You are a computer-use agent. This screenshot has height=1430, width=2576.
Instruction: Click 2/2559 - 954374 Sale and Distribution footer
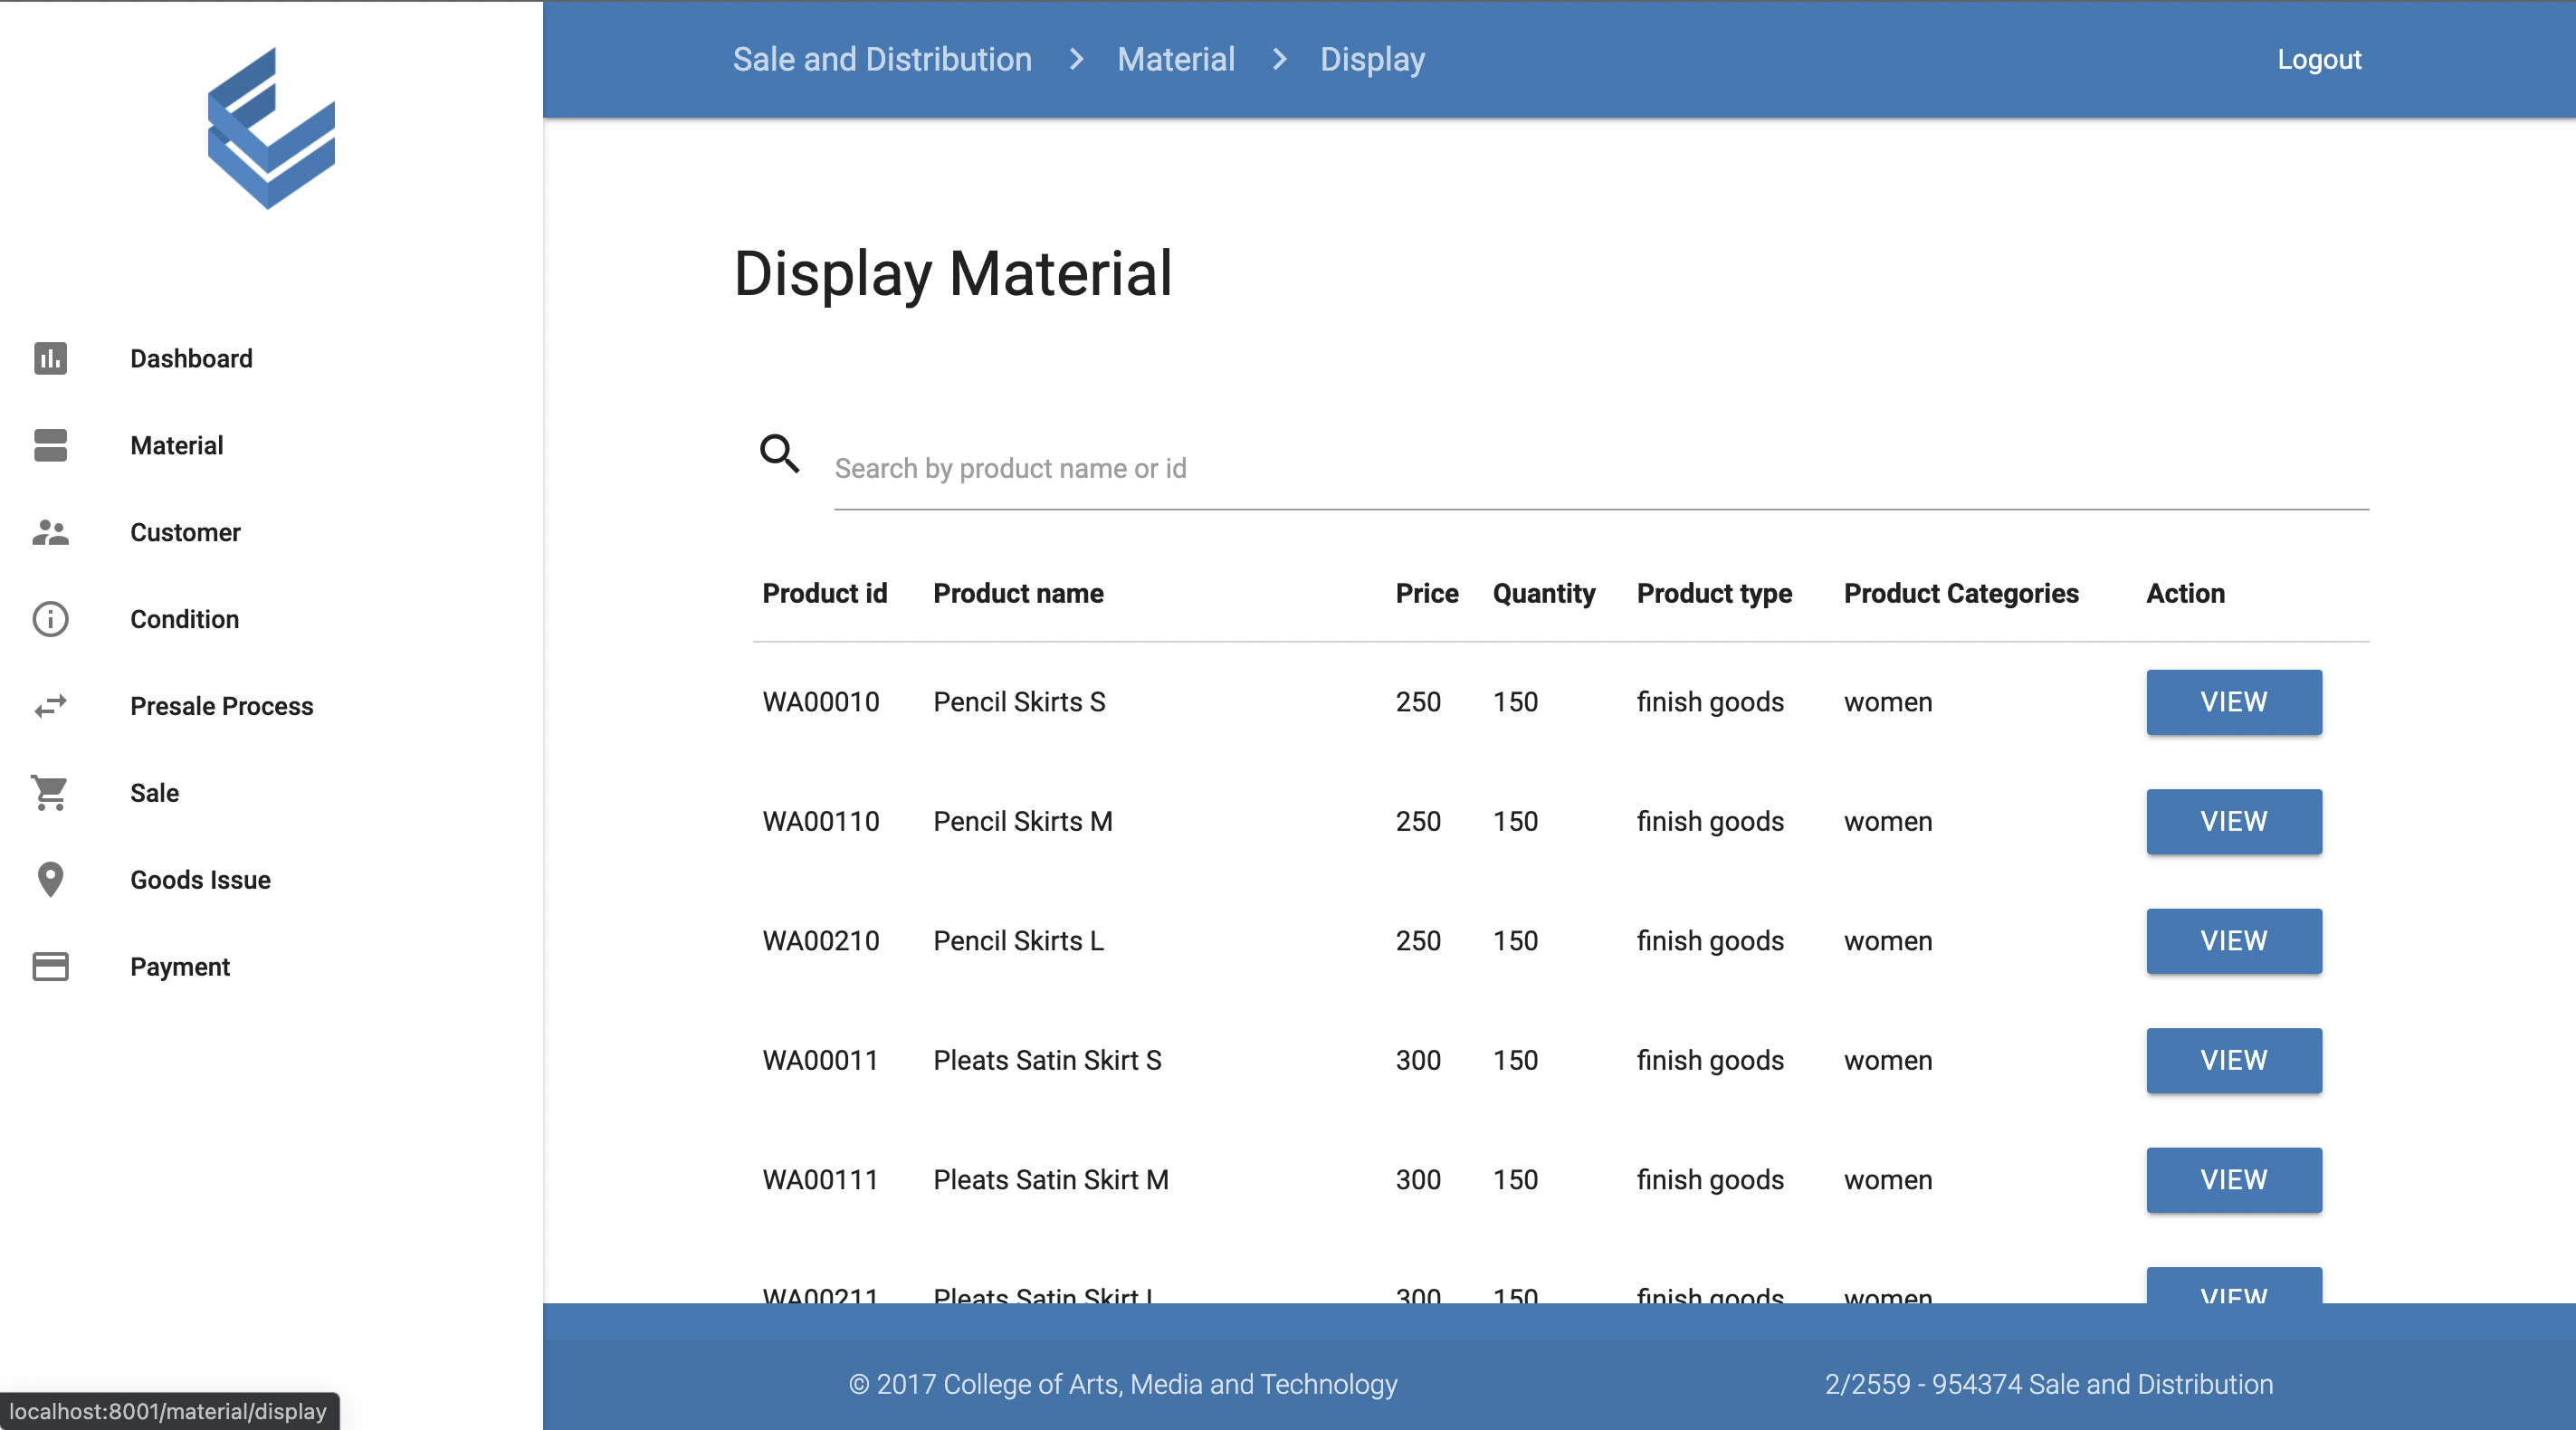pos(2048,1384)
